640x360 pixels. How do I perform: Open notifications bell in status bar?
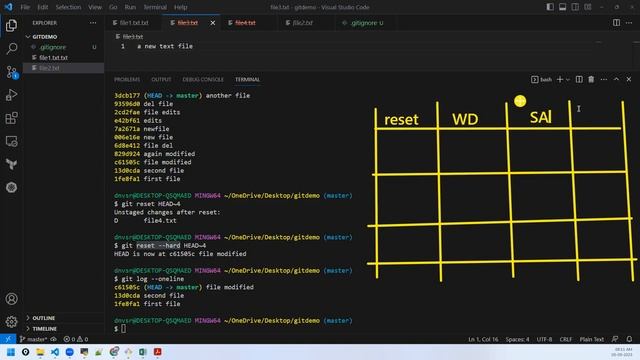[629, 339]
